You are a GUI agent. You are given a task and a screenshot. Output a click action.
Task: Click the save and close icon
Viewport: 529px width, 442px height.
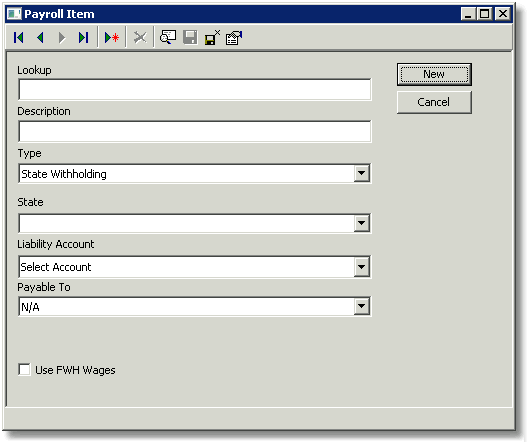pyautogui.click(x=212, y=37)
